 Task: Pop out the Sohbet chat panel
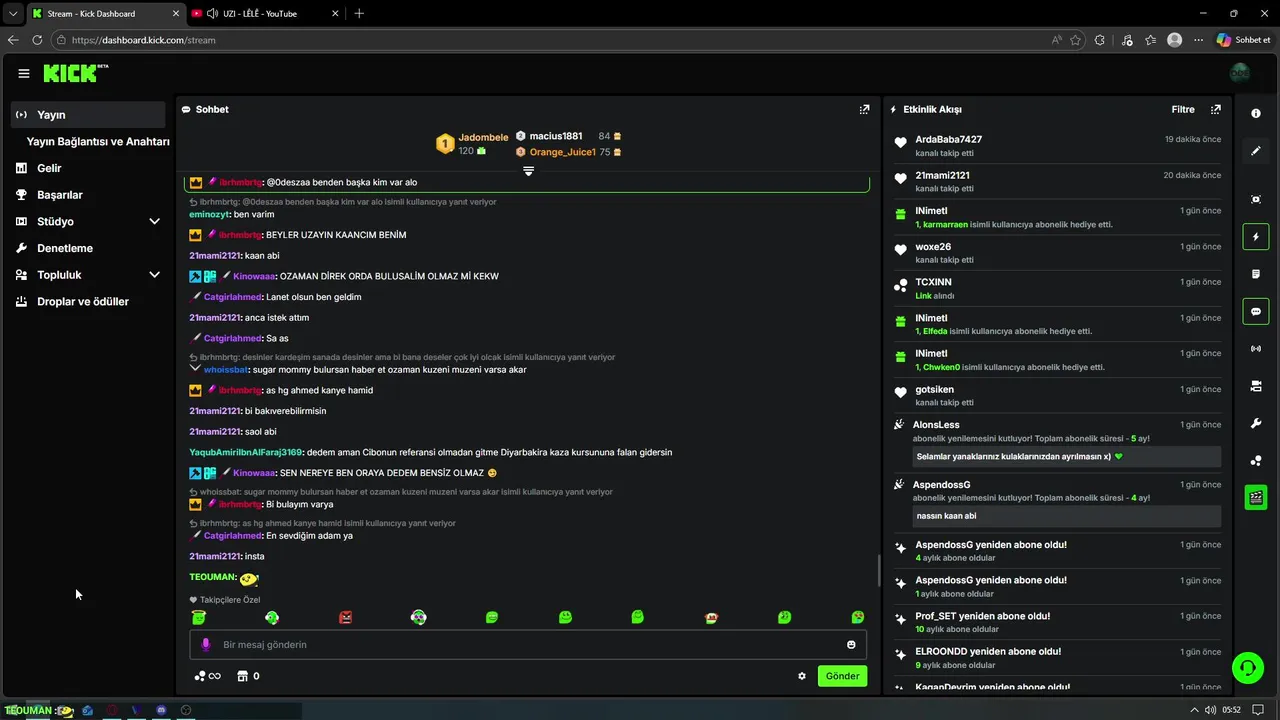pos(865,110)
